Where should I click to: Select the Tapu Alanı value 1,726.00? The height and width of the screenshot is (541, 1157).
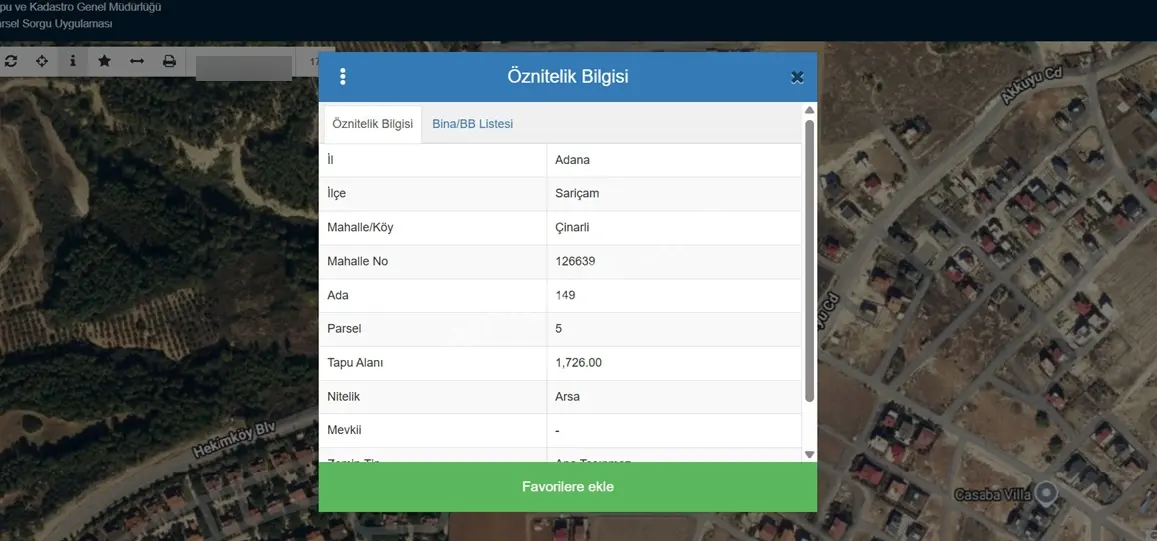coord(578,363)
